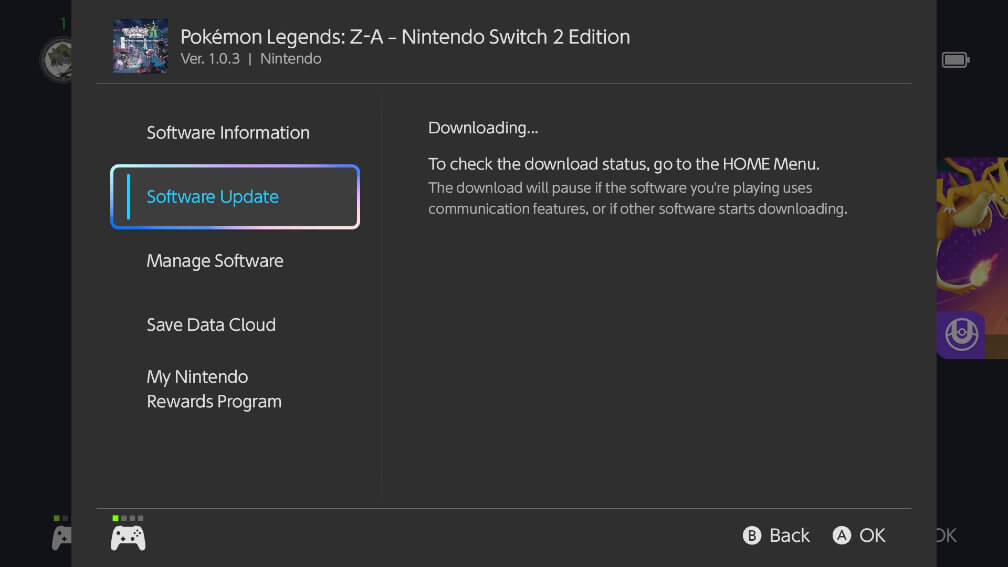Click the Pokémon Legends Z-A game icon
The image size is (1008, 567).
coord(140,46)
